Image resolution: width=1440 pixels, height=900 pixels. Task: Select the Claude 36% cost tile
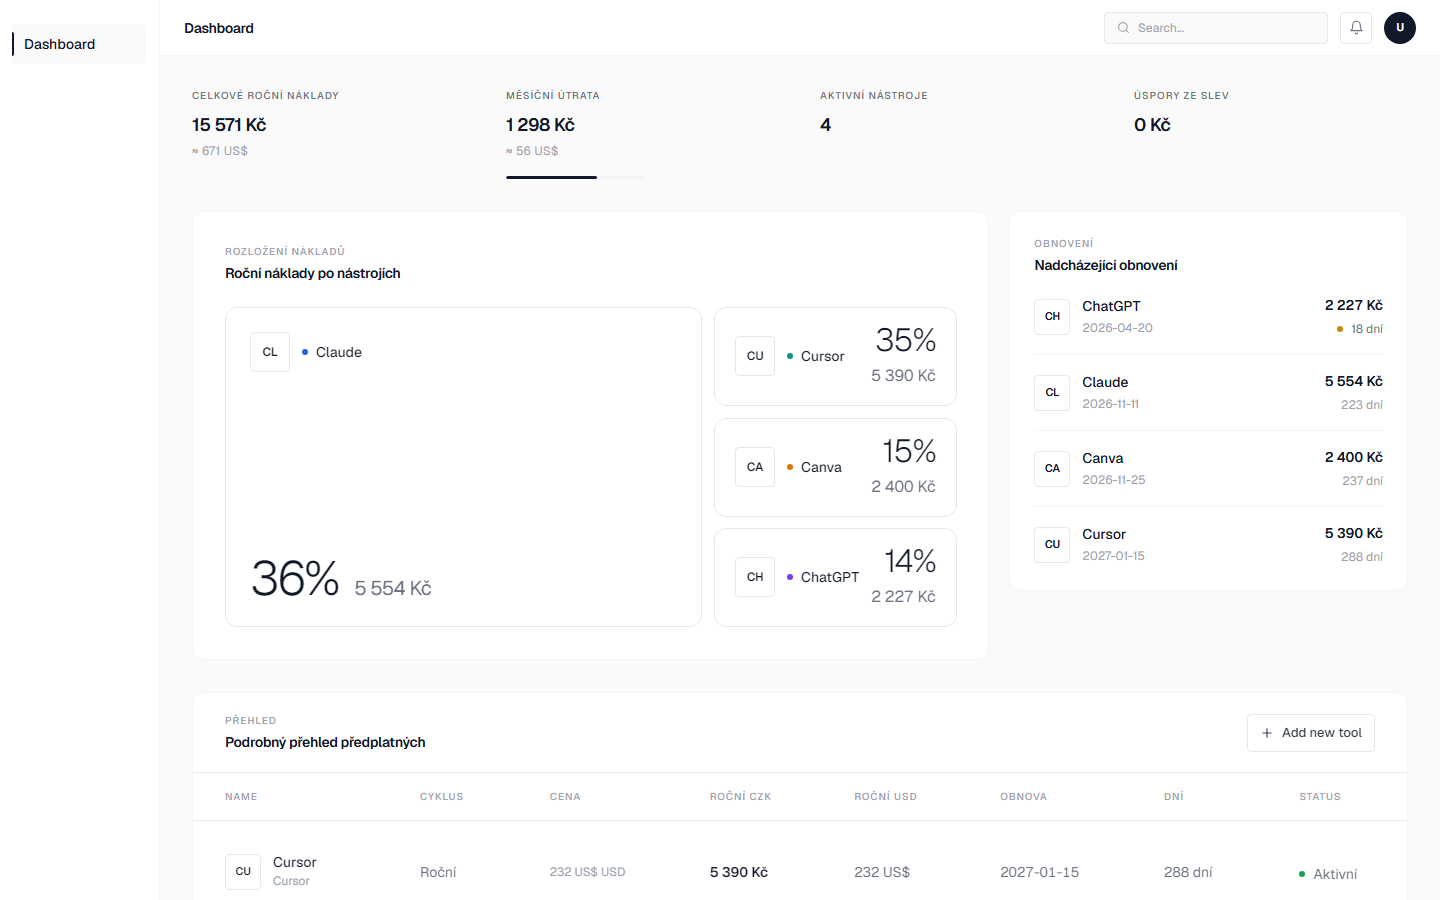pos(463,467)
